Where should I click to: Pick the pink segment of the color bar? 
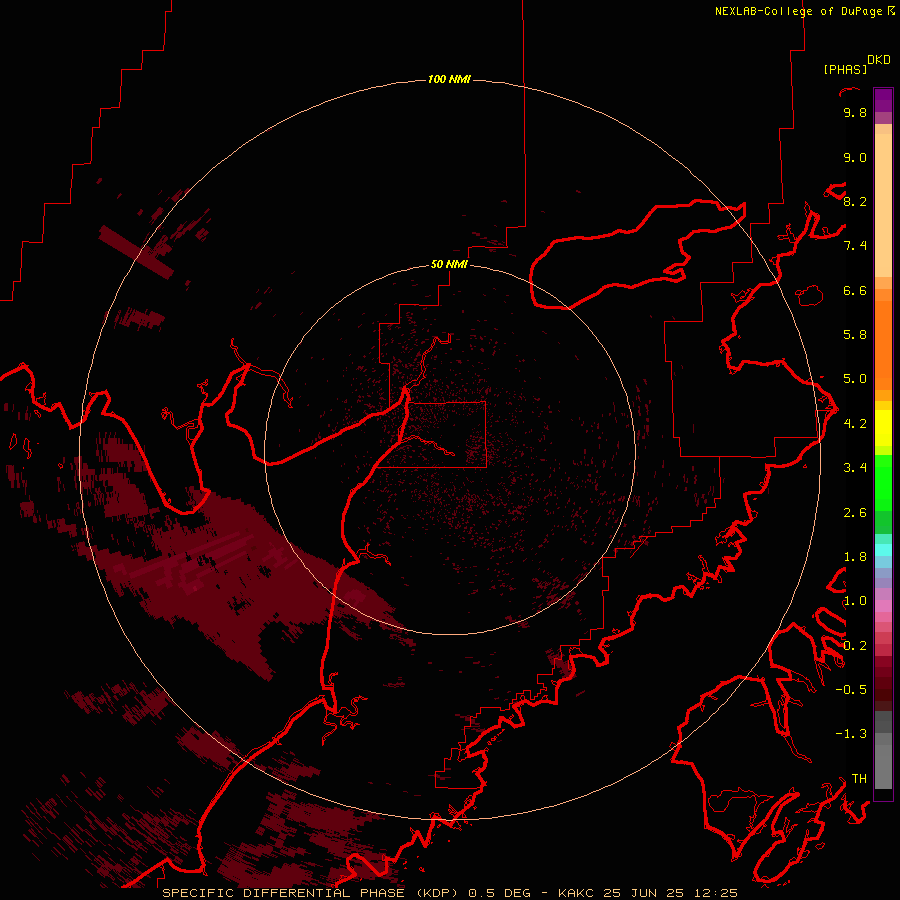pyautogui.click(x=883, y=606)
